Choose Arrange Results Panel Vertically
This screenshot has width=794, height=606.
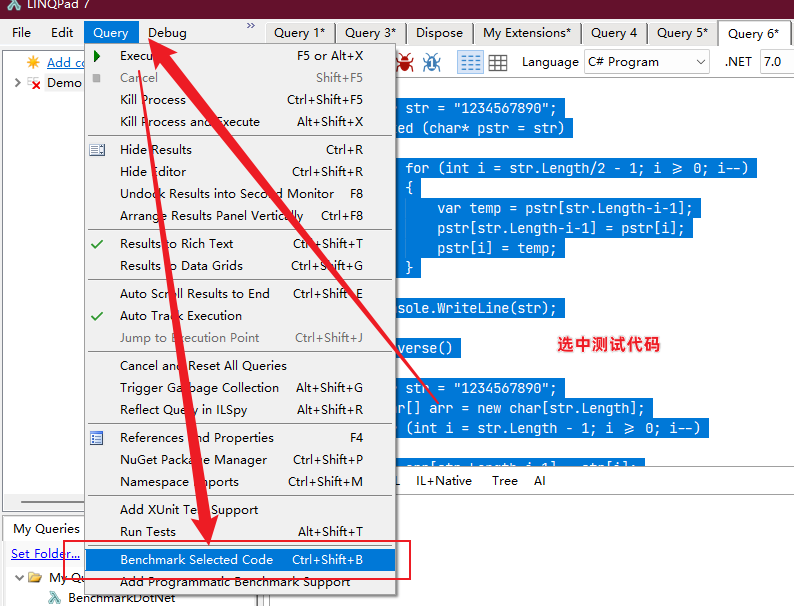[x=241, y=216]
